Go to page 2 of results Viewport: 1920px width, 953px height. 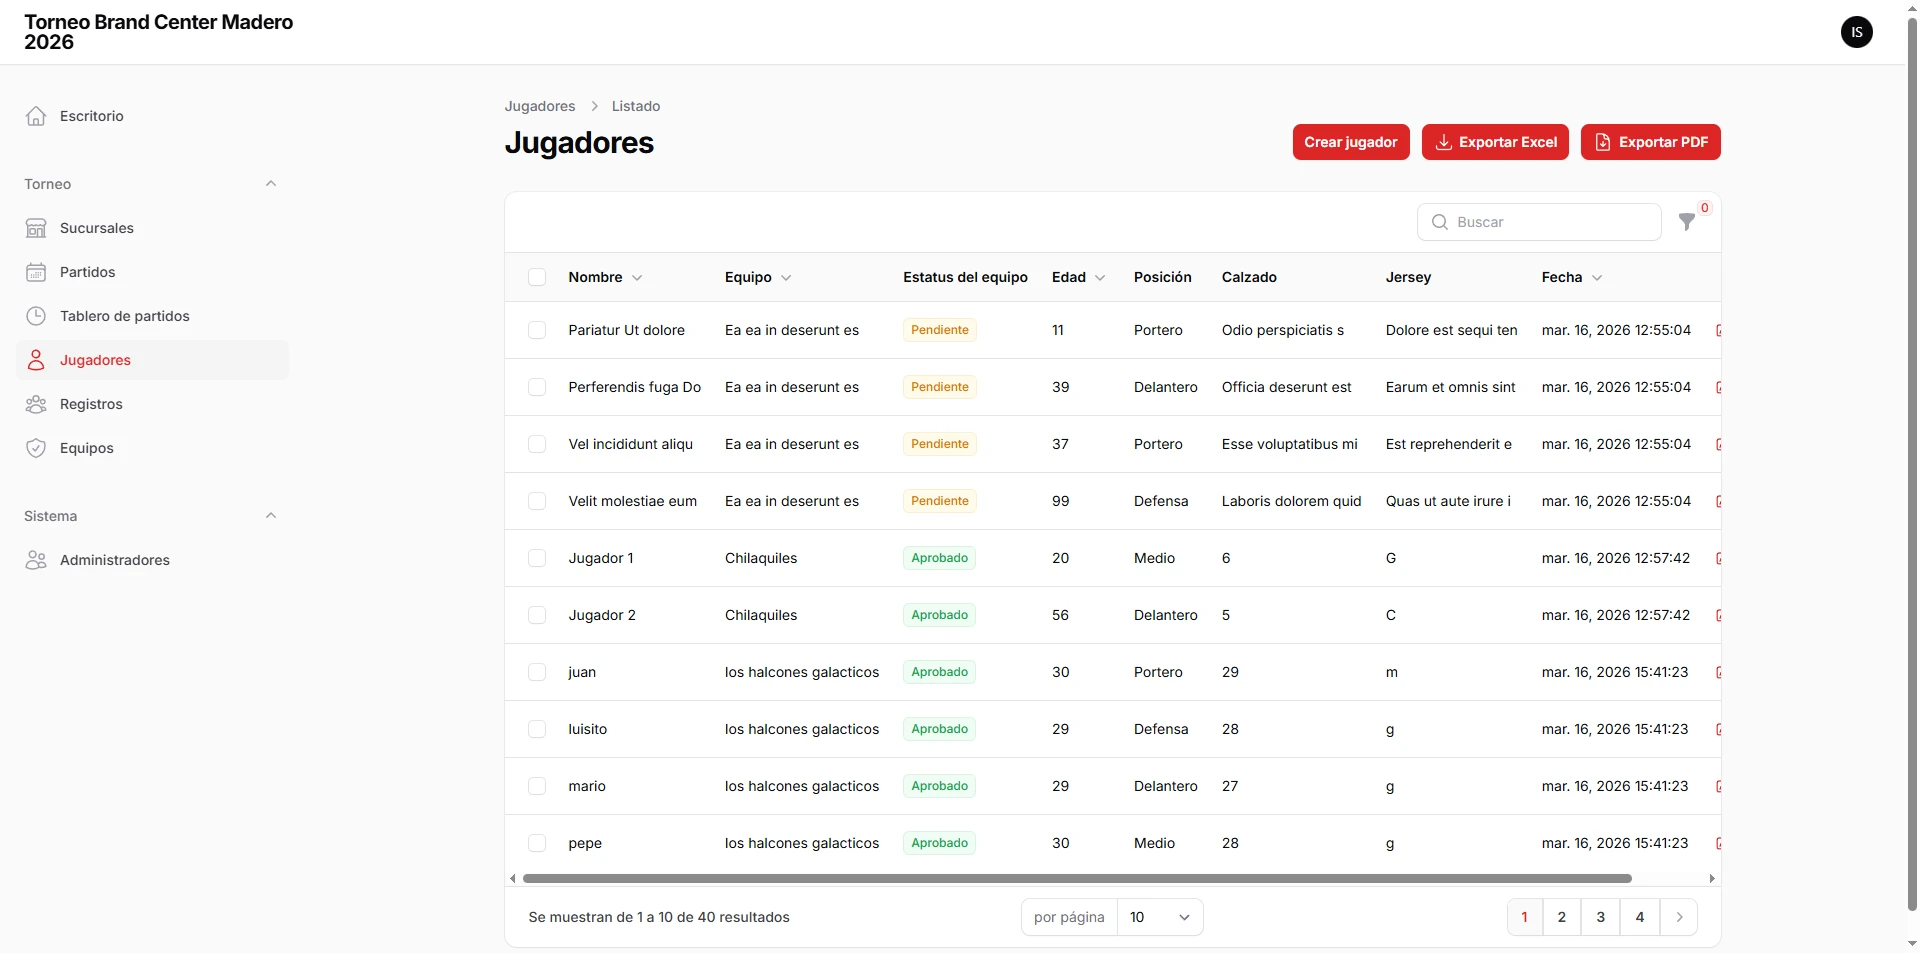[x=1562, y=917]
